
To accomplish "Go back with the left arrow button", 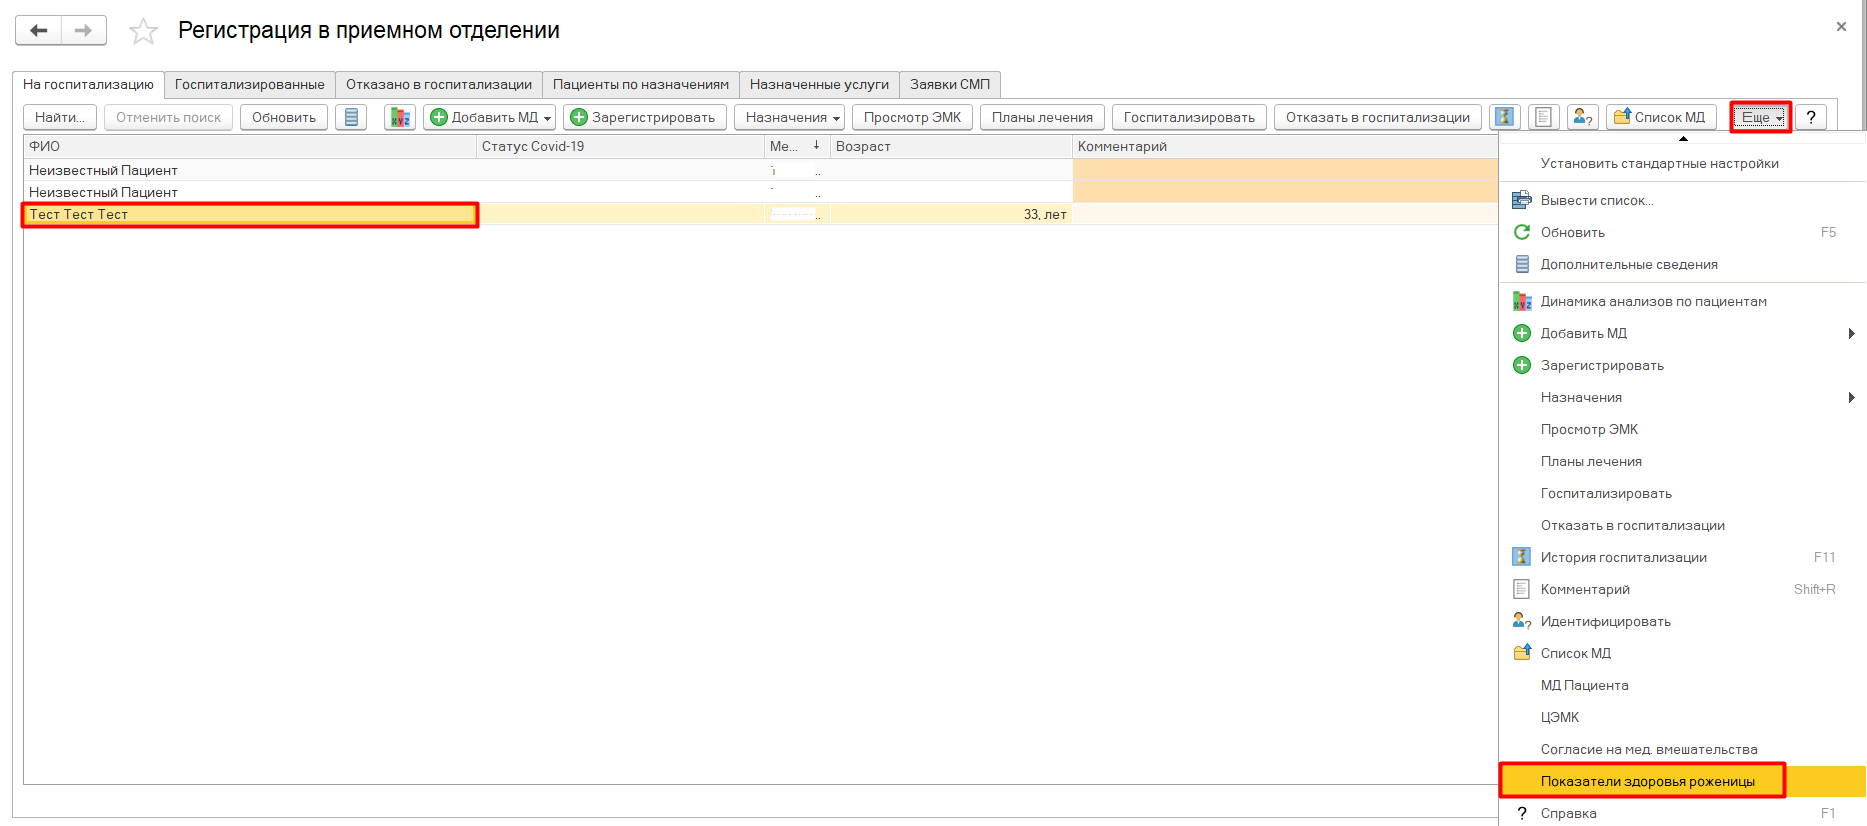I will pyautogui.click(x=39, y=31).
